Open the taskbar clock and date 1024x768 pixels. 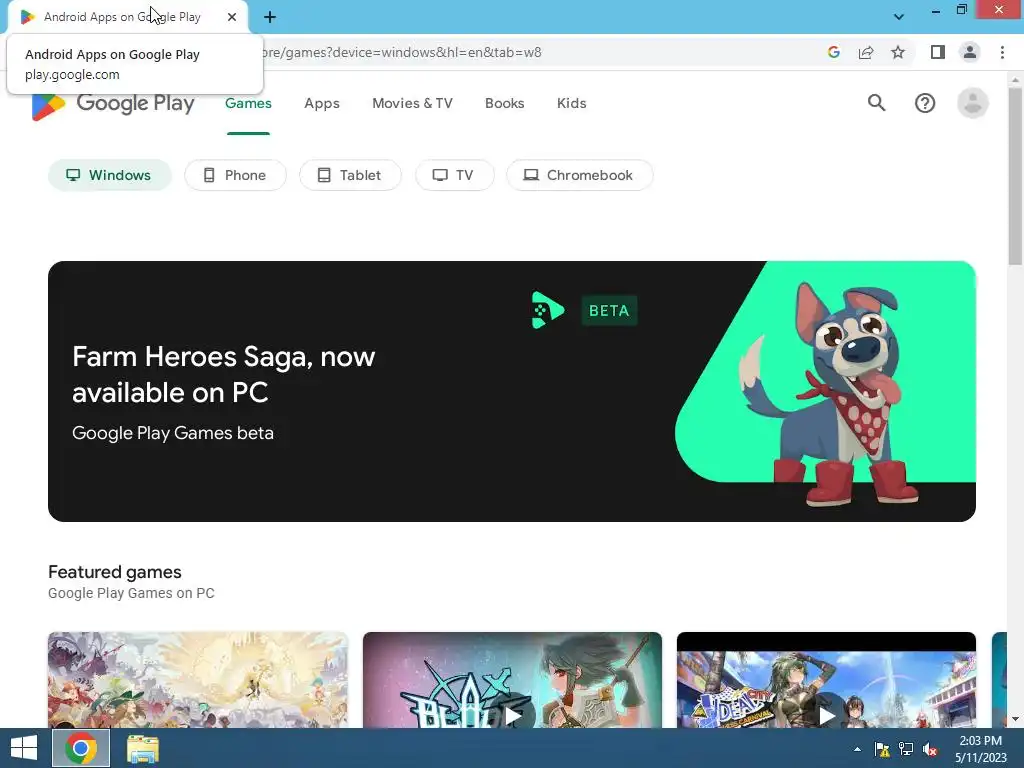[980, 749]
